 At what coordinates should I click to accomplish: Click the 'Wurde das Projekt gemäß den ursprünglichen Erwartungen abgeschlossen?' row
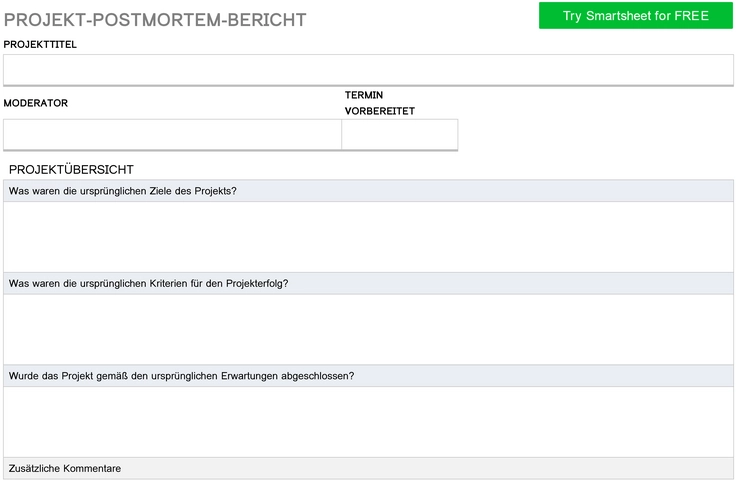(x=368, y=376)
